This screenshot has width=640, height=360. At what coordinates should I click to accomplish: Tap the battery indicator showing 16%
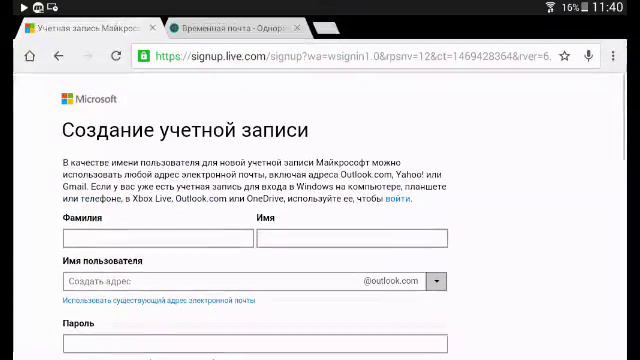pyautogui.click(x=575, y=7)
